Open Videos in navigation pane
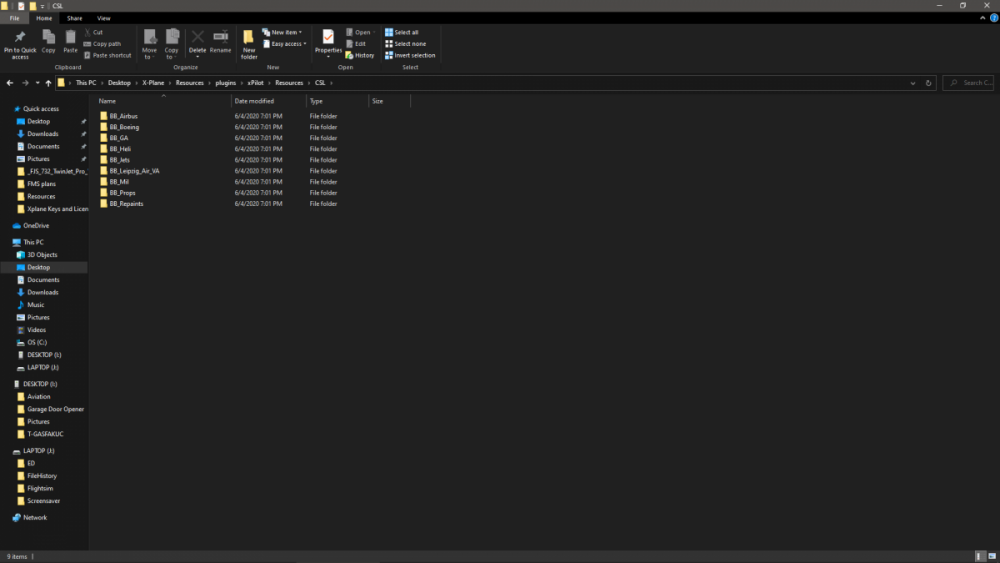1000x563 pixels. [x=36, y=330]
